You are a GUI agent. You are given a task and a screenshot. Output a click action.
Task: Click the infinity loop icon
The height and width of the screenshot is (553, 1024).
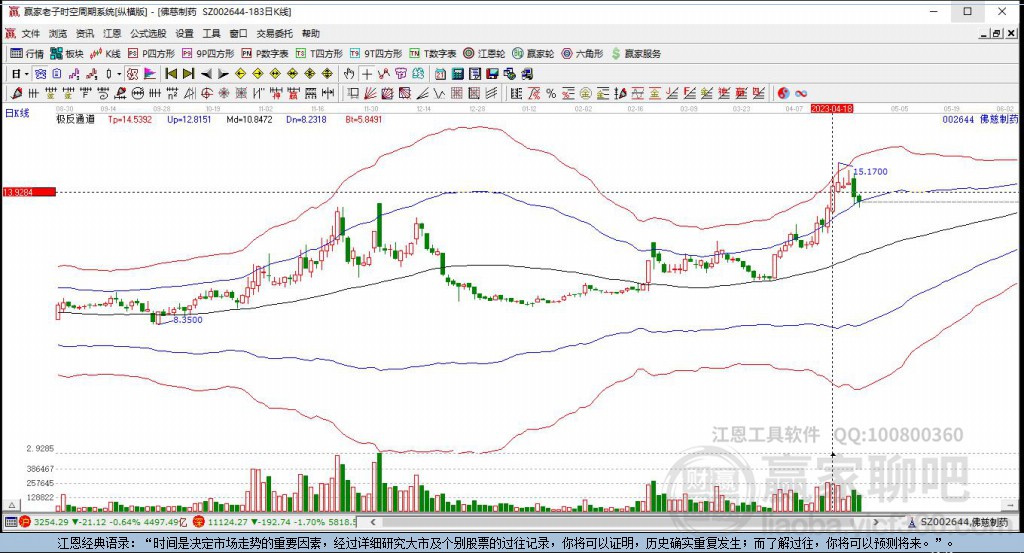point(801,93)
